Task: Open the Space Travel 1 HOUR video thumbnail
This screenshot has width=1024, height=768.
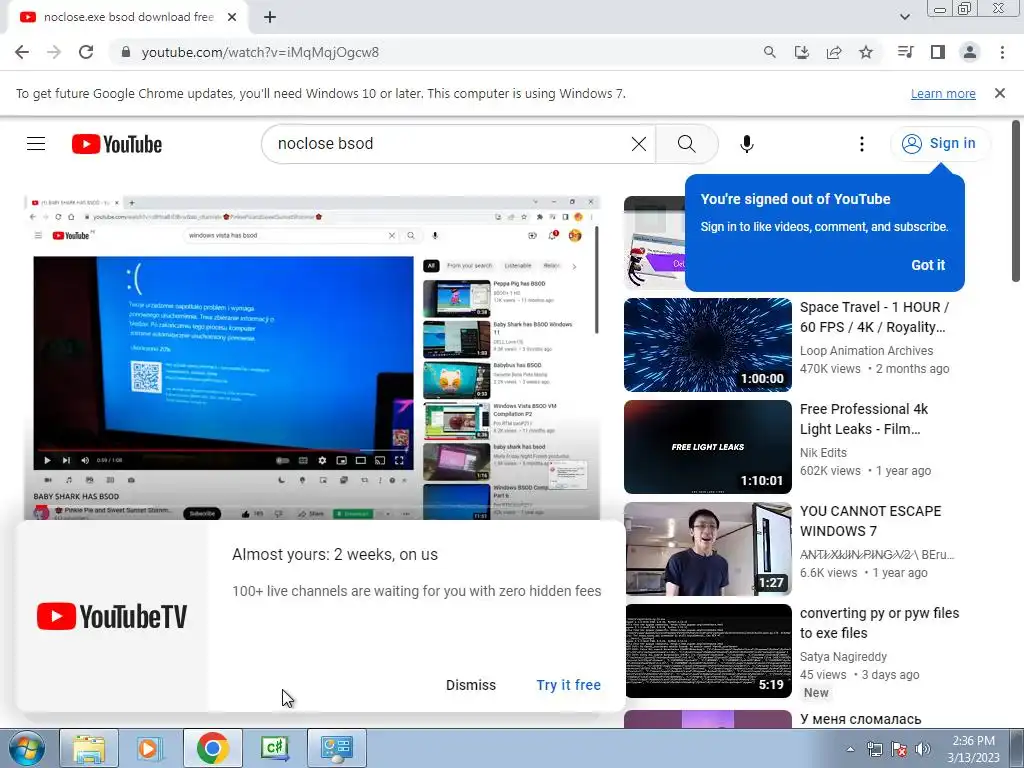Action: tap(707, 345)
